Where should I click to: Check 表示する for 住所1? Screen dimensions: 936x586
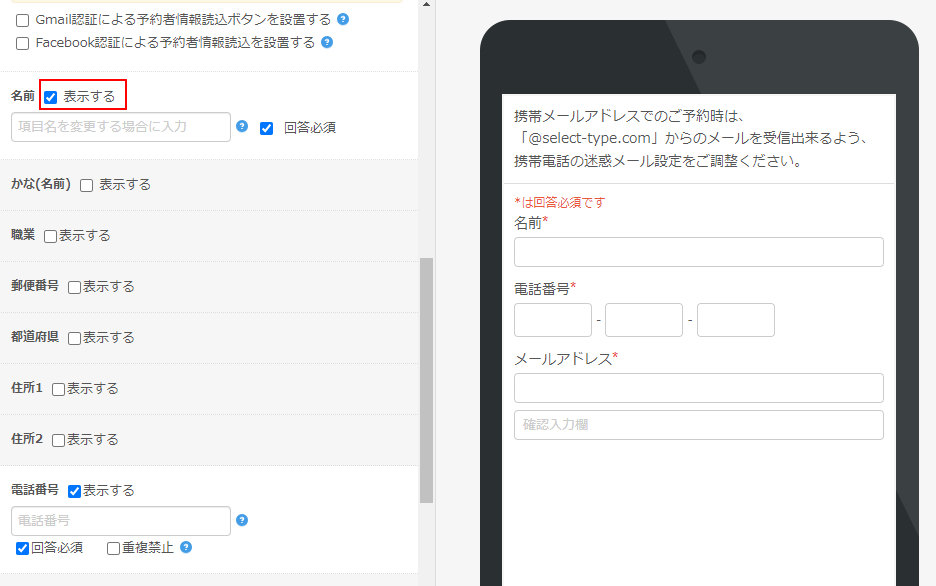(59, 389)
